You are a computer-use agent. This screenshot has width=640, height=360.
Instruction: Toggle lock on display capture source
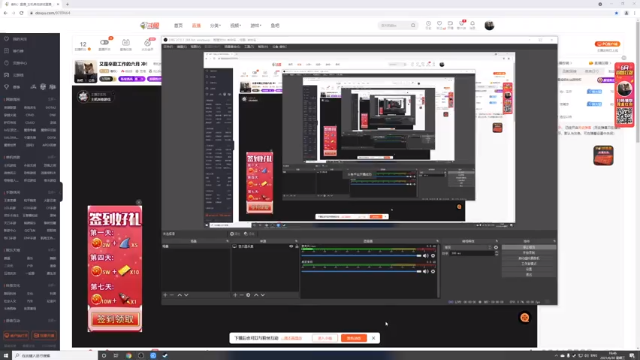(x=297, y=247)
